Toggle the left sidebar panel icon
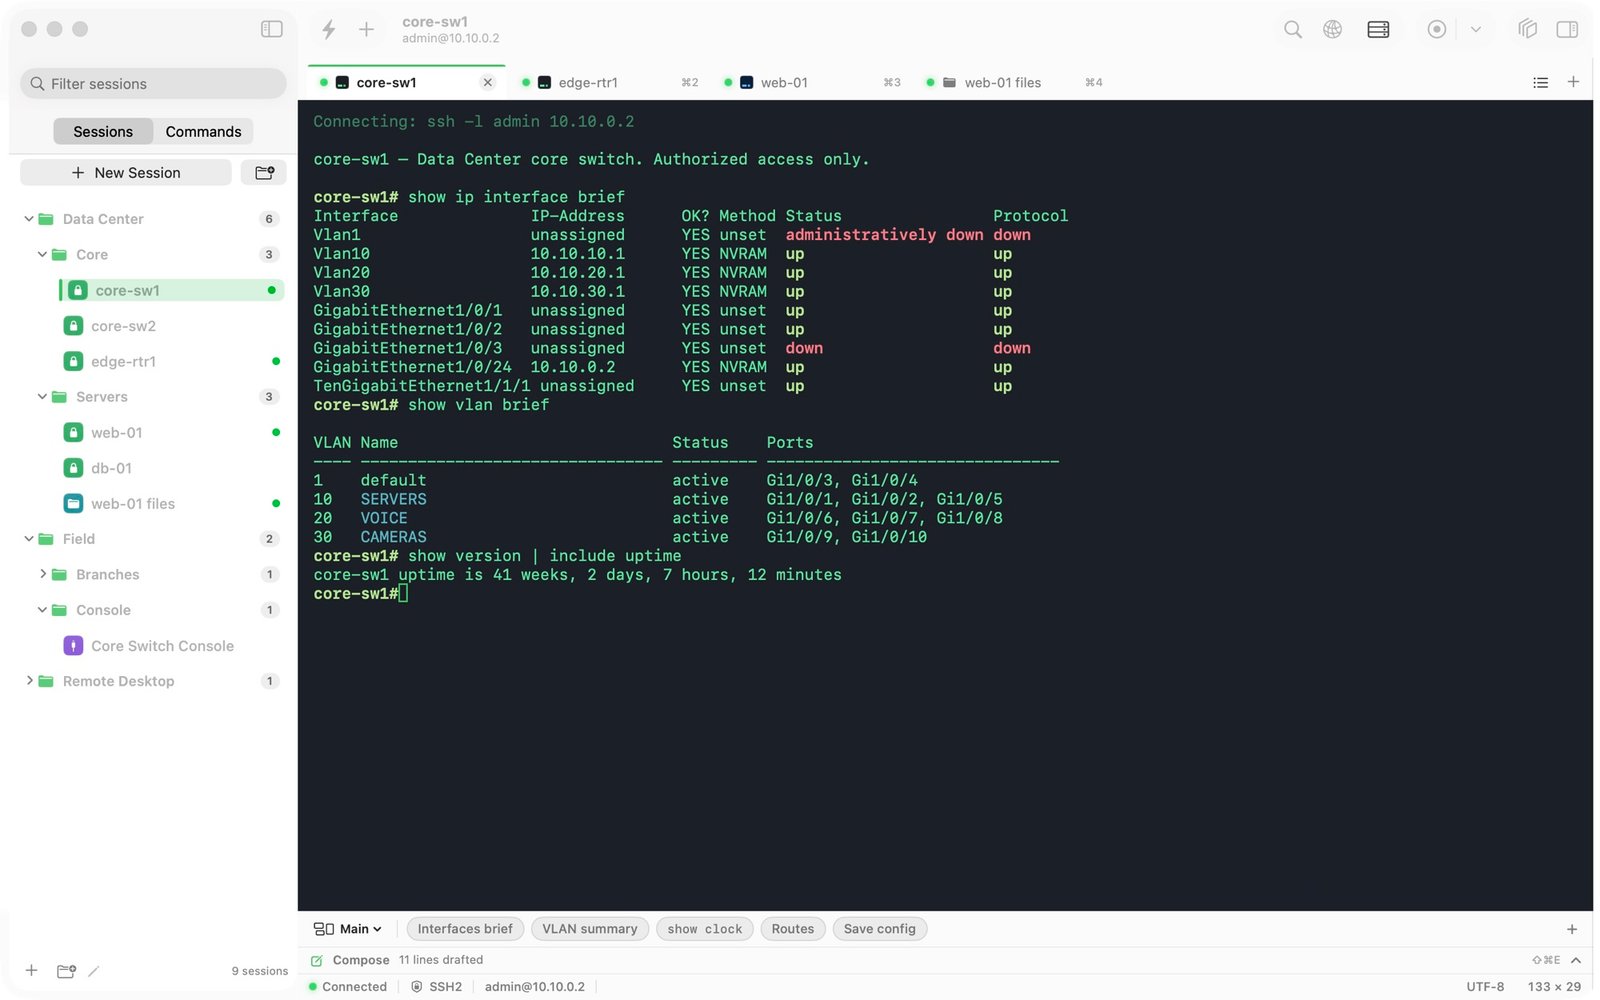The height and width of the screenshot is (1000, 1600). [271, 29]
